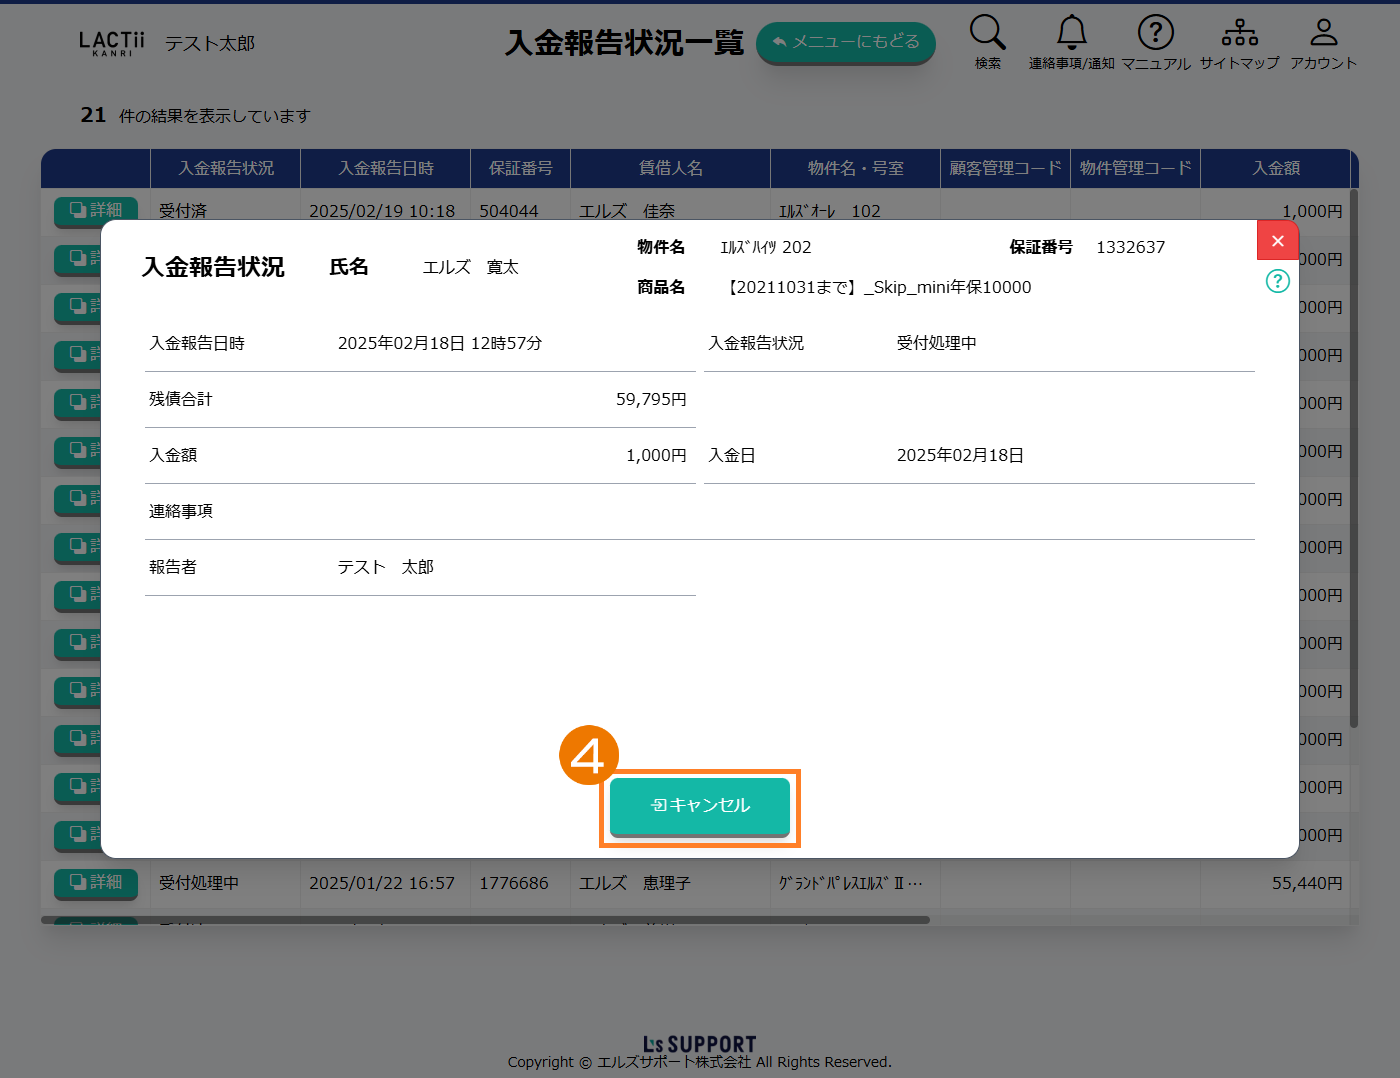This screenshot has height=1078, width=1400.
Task: Click the メニューにもどる button
Action: [x=845, y=42]
